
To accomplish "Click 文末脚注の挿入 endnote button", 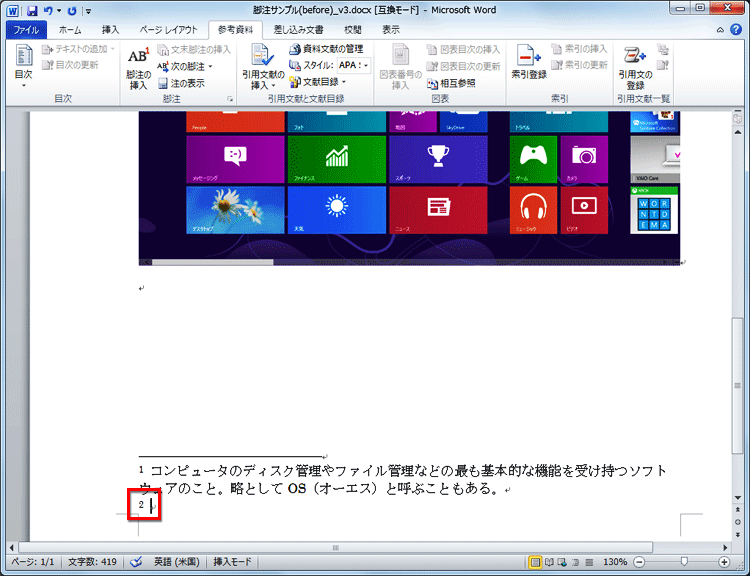I will [194, 49].
